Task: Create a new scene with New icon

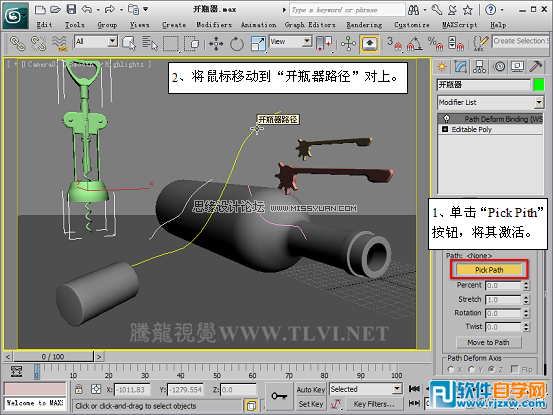Action: click(40, 10)
